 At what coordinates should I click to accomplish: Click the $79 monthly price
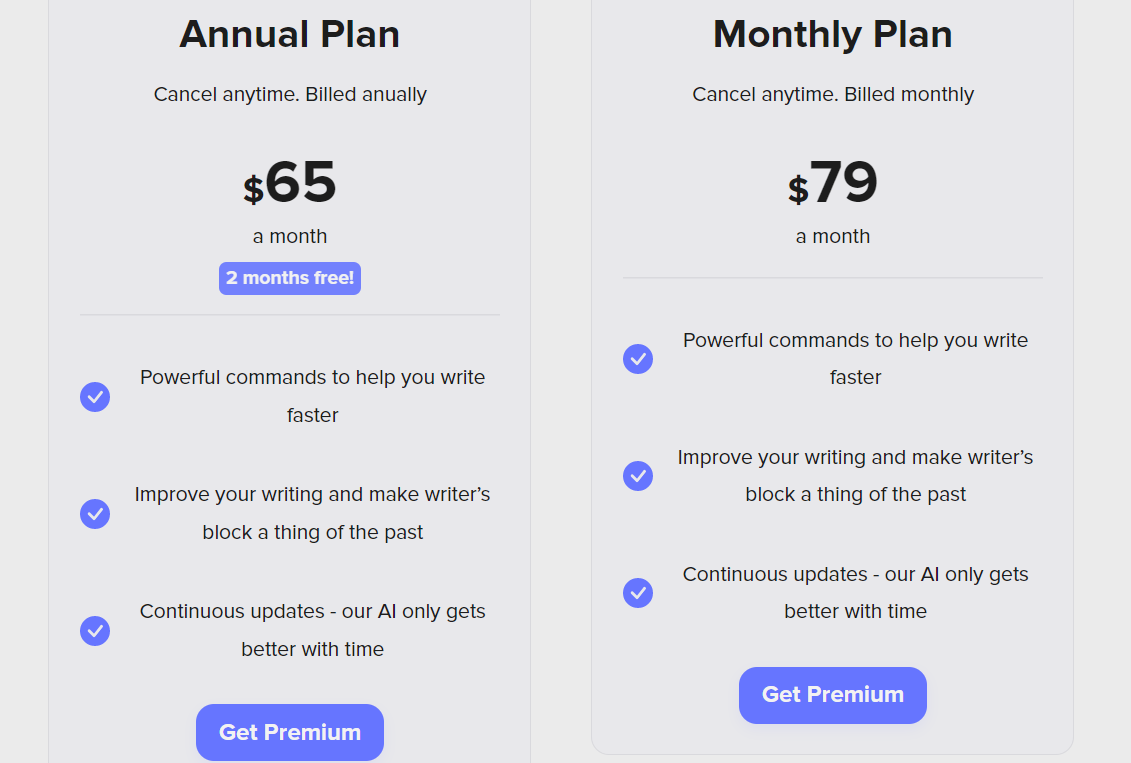click(833, 183)
